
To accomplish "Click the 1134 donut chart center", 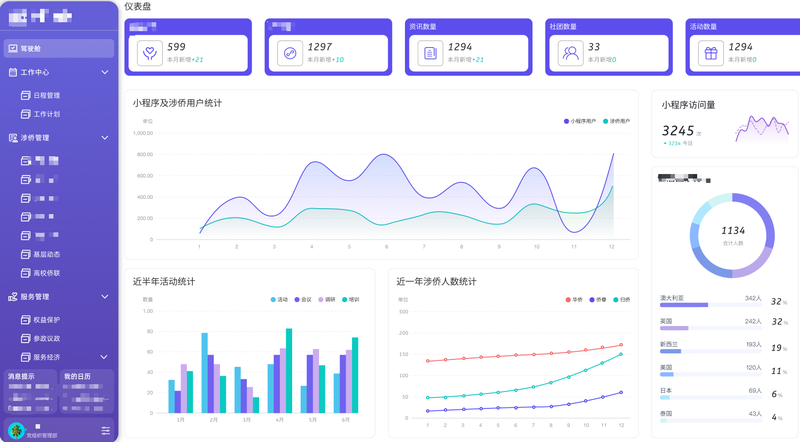I will (x=733, y=235).
